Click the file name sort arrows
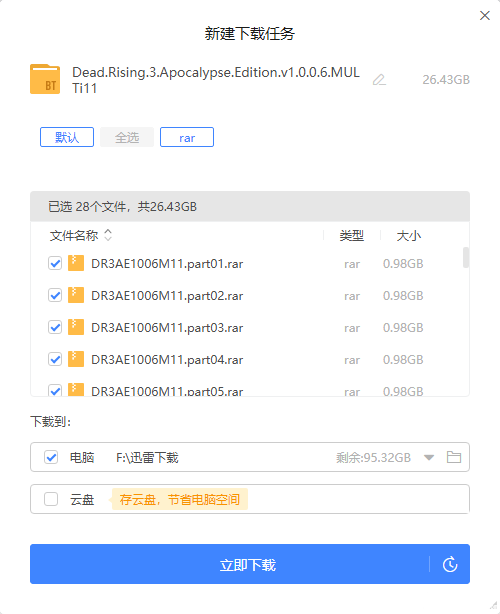 pos(108,235)
